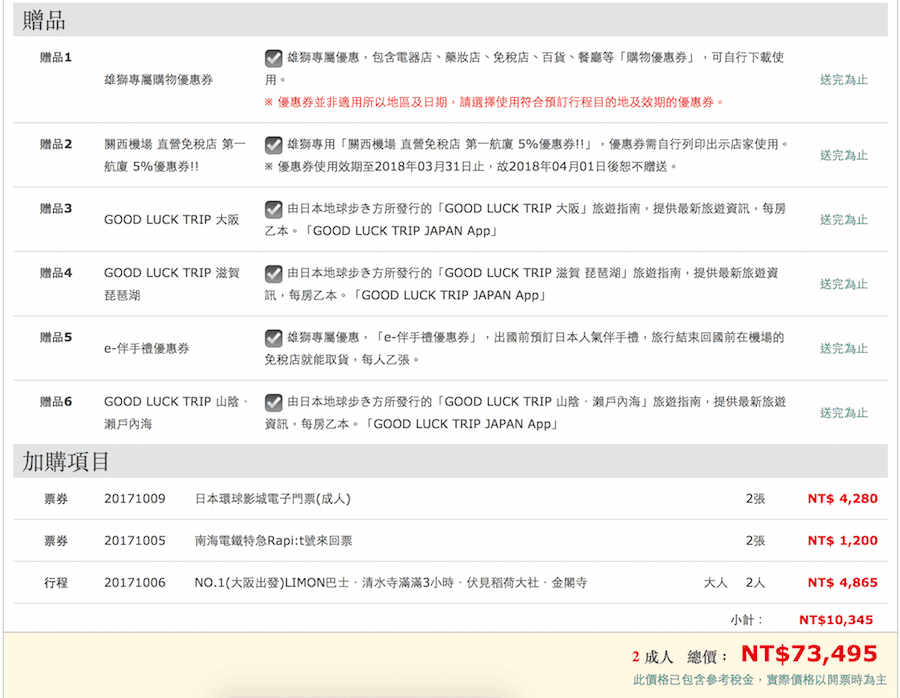The width and height of the screenshot is (900, 698).
Task: Disable the GOOD LUCK TRIP 大阪 gift checkbox
Action: point(274,210)
